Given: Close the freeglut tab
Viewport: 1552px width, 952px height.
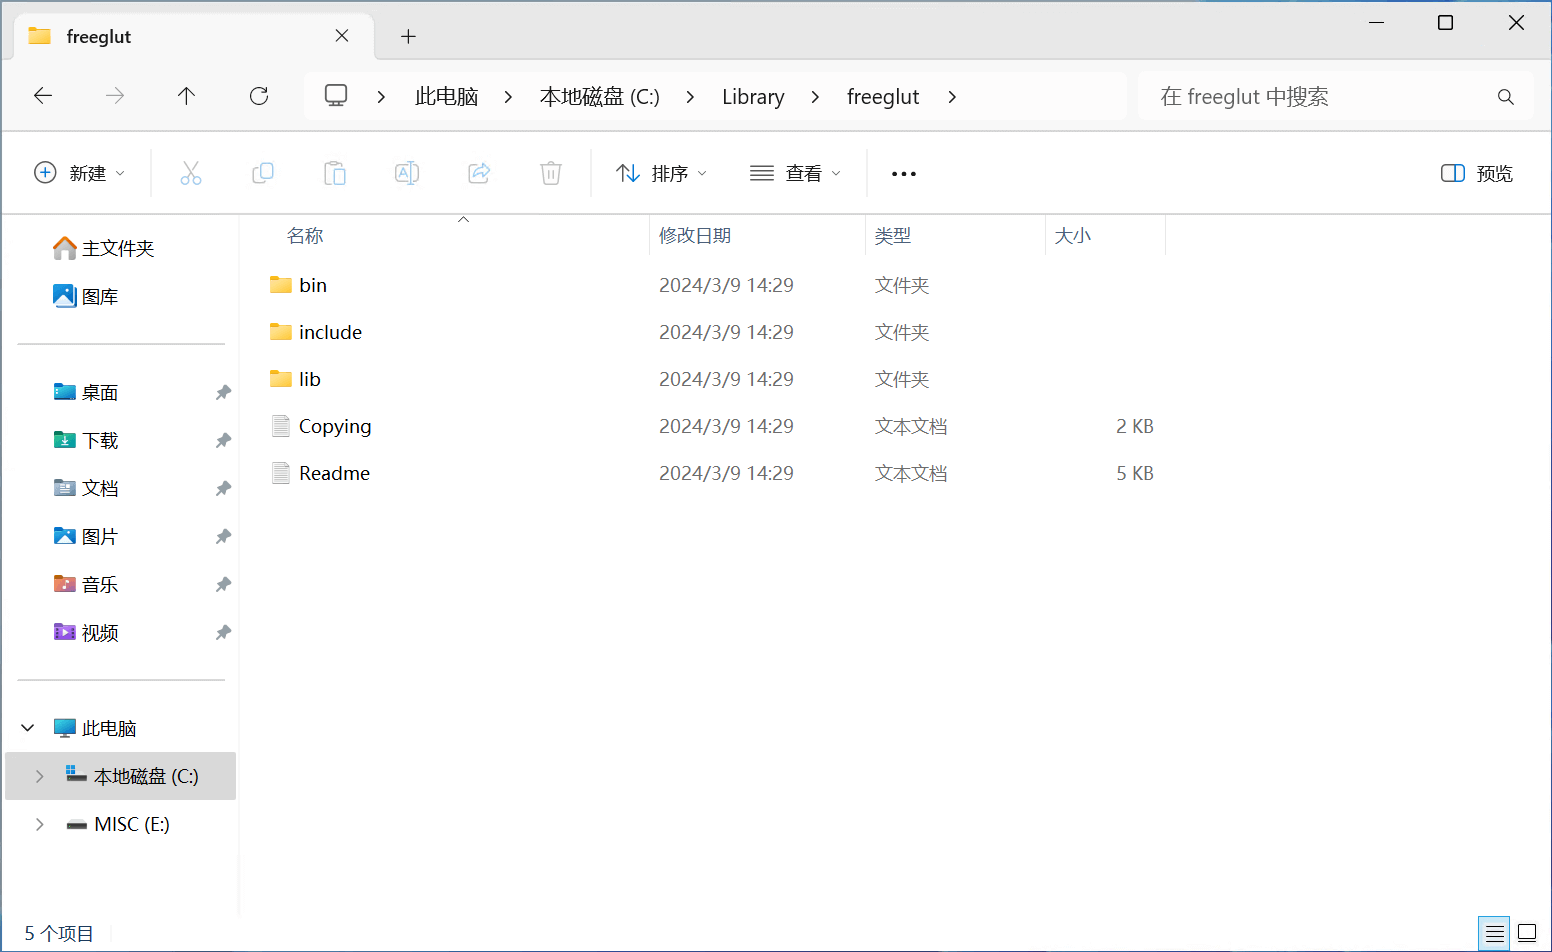Looking at the screenshot, I should coord(342,36).
